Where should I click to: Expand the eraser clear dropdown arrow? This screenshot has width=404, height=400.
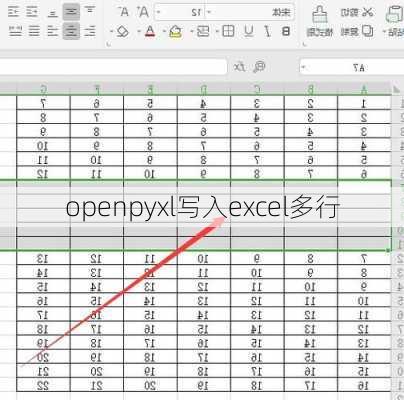112,32
